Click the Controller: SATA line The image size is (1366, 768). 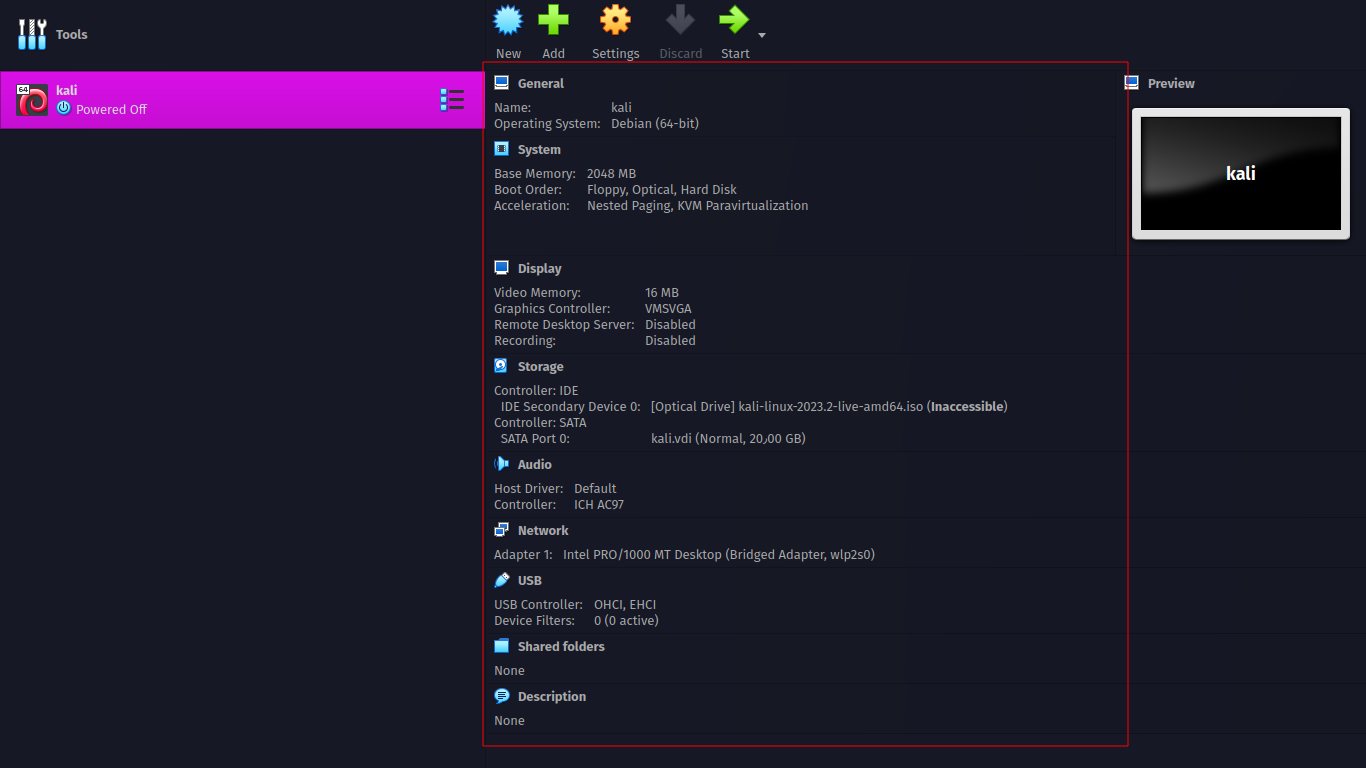pyautogui.click(x=540, y=423)
